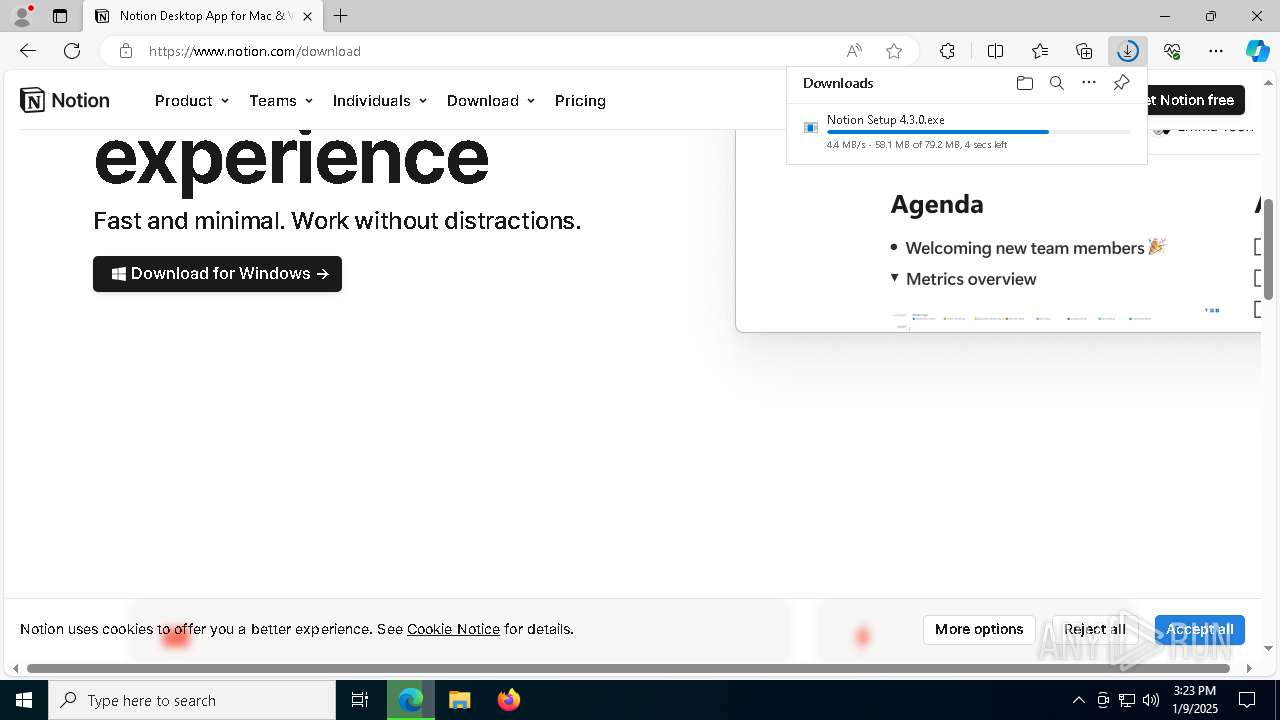Pin the Downloads panel
The height and width of the screenshot is (720, 1280).
coord(1121,83)
